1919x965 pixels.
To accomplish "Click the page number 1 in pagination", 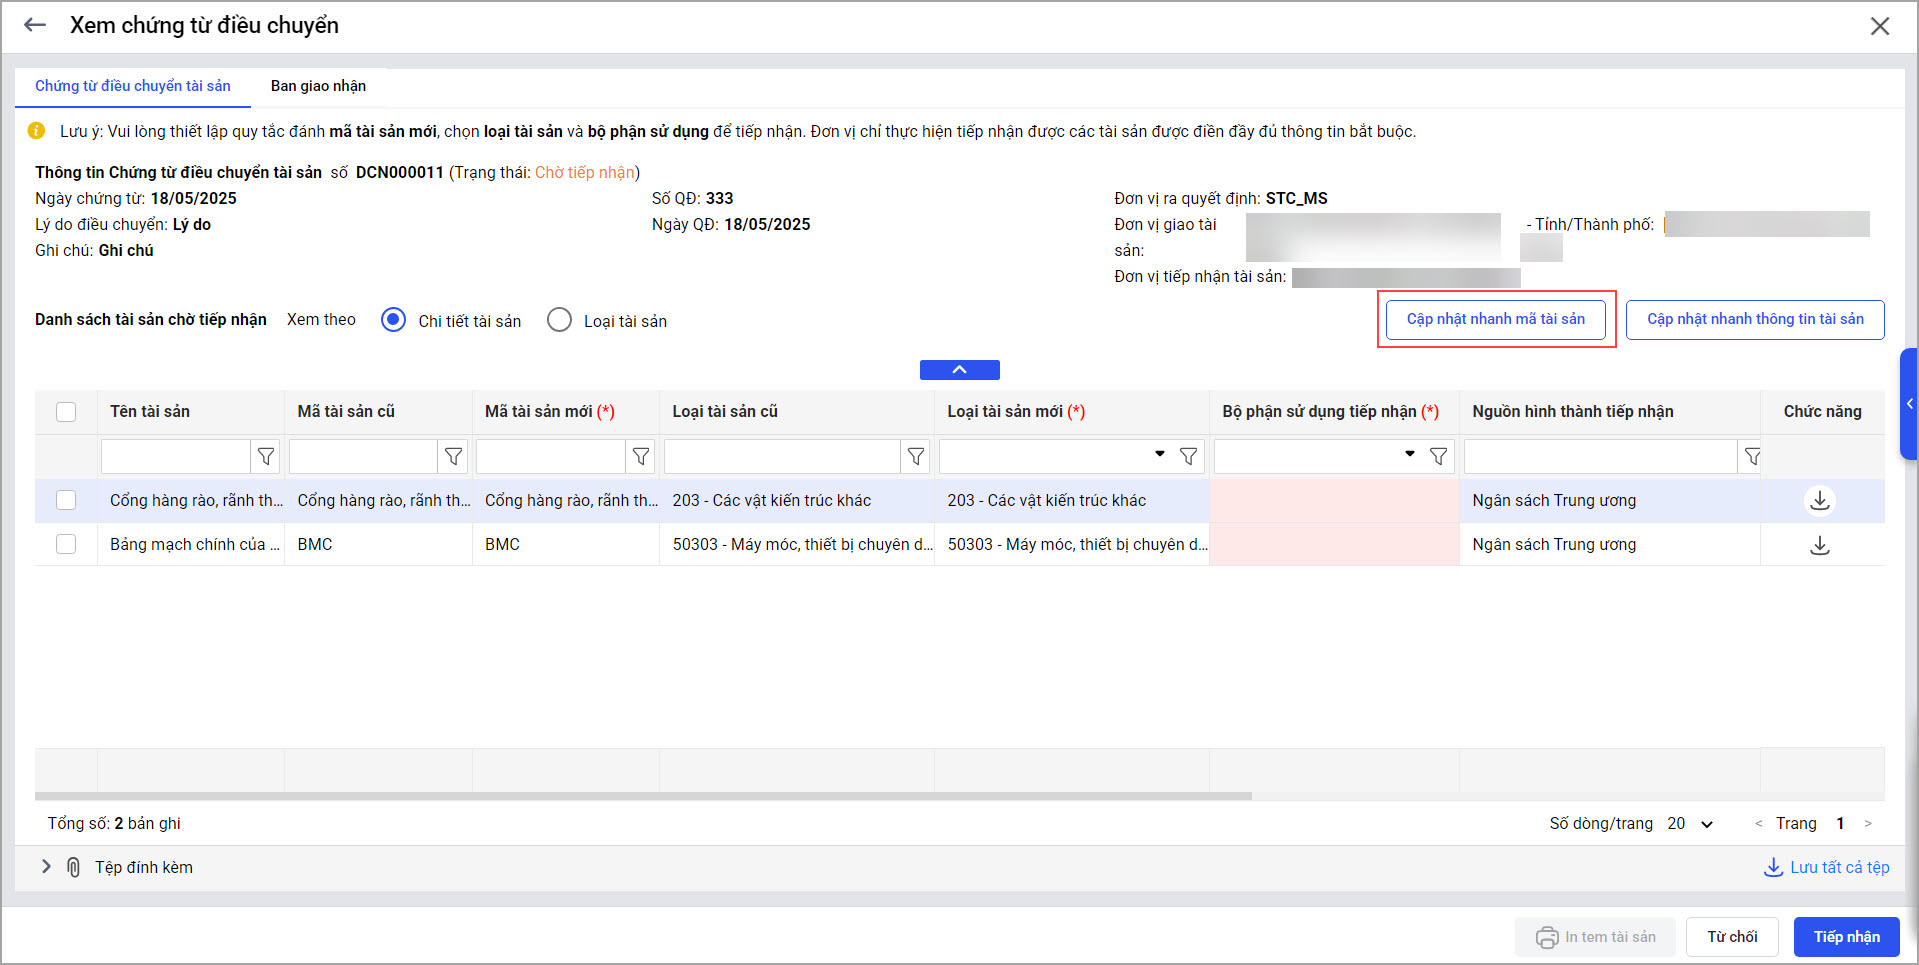I will [1840, 824].
